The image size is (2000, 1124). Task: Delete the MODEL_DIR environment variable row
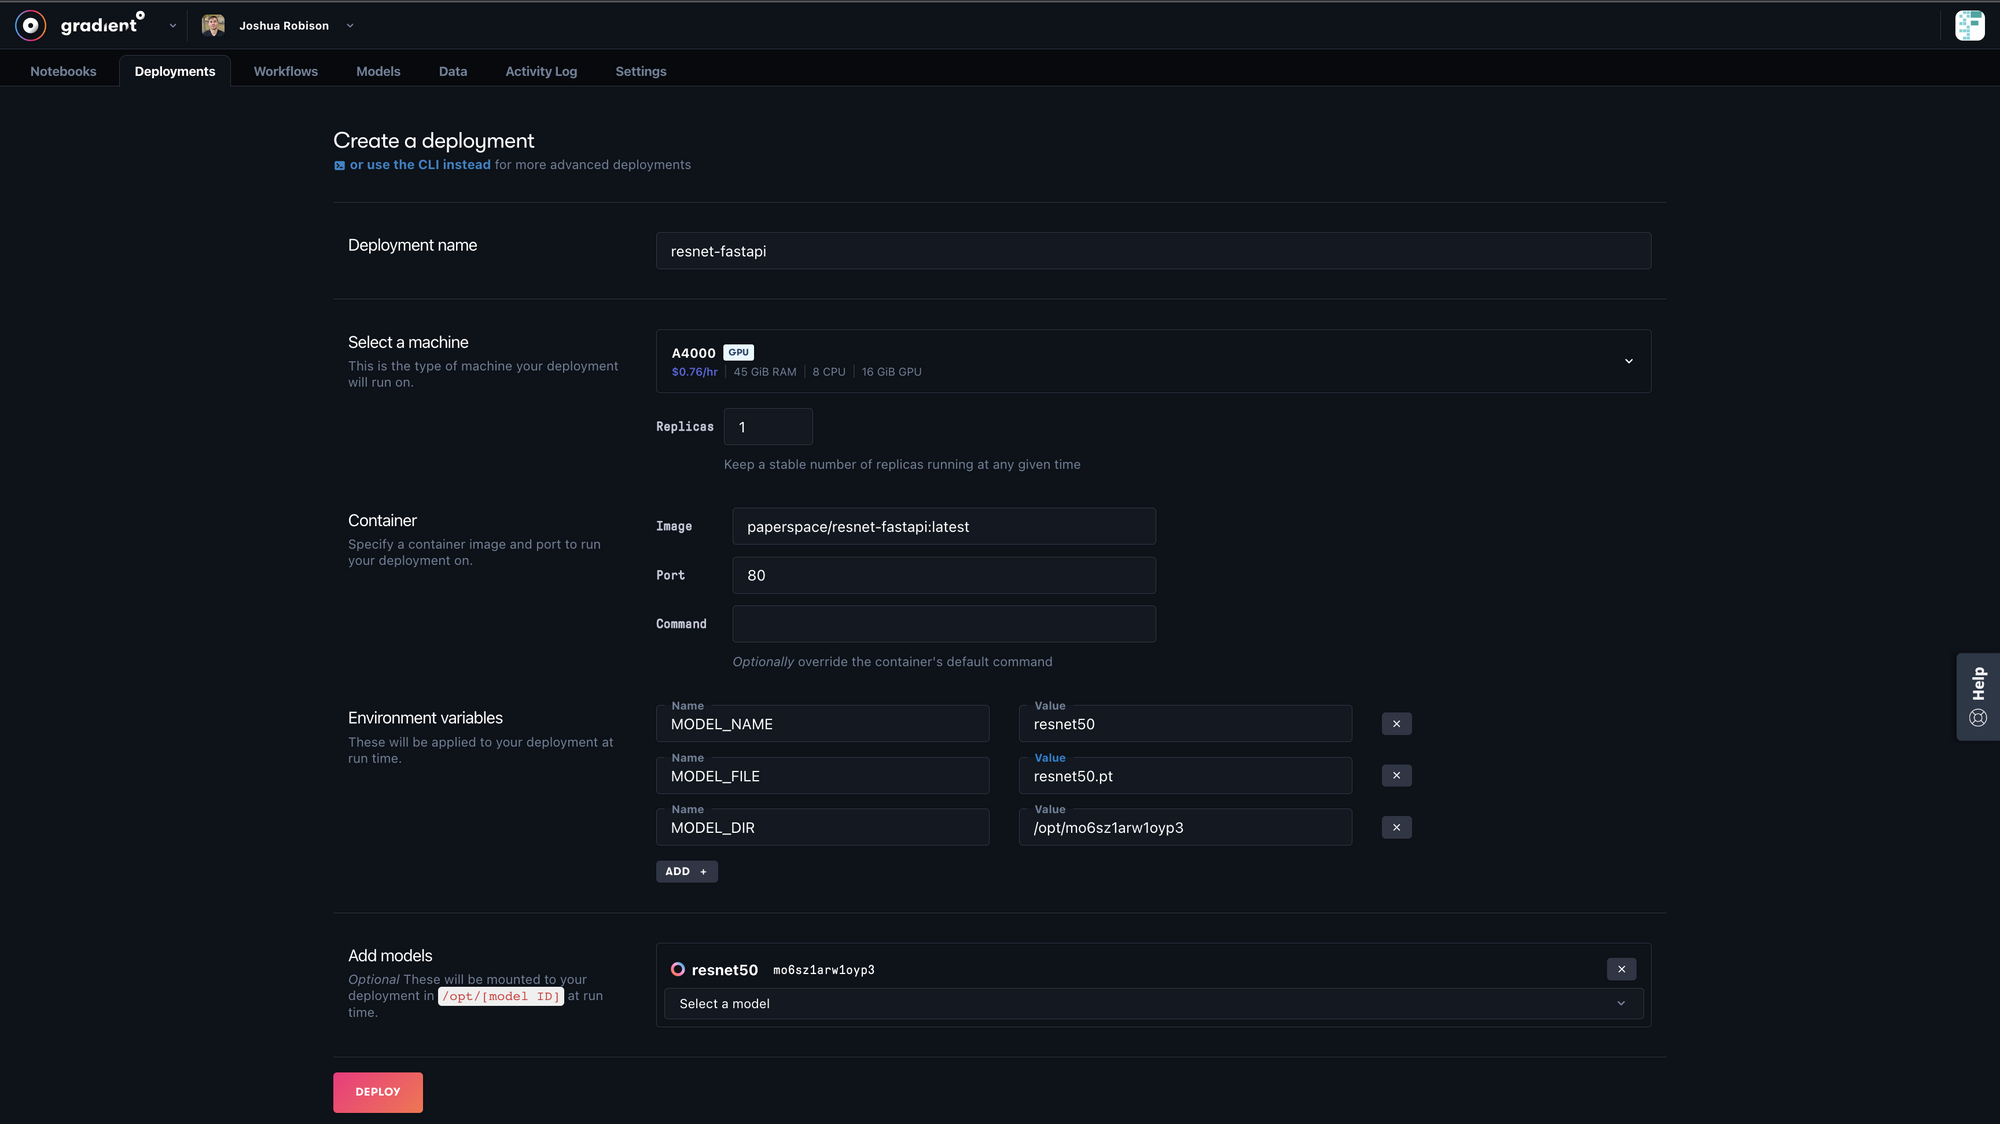[x=1396, y=828]
